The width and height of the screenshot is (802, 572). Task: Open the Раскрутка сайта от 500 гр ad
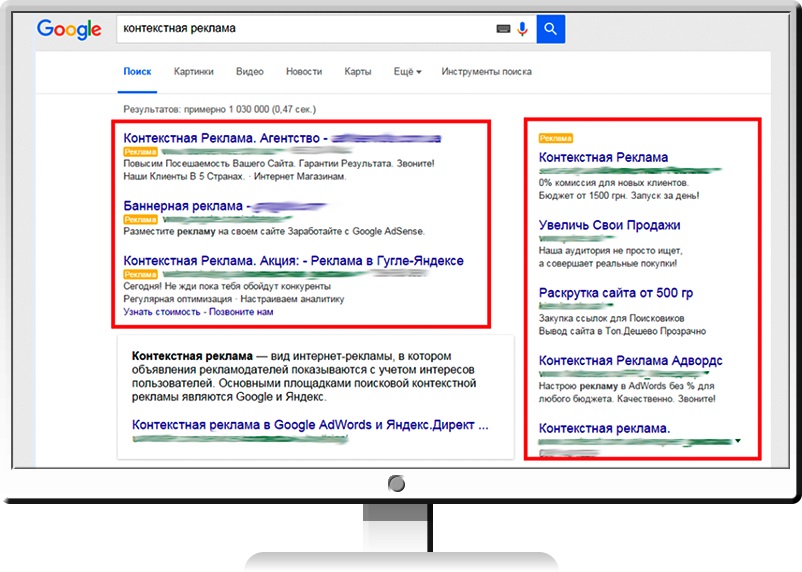pyautogui.click(x=616, y=293)
